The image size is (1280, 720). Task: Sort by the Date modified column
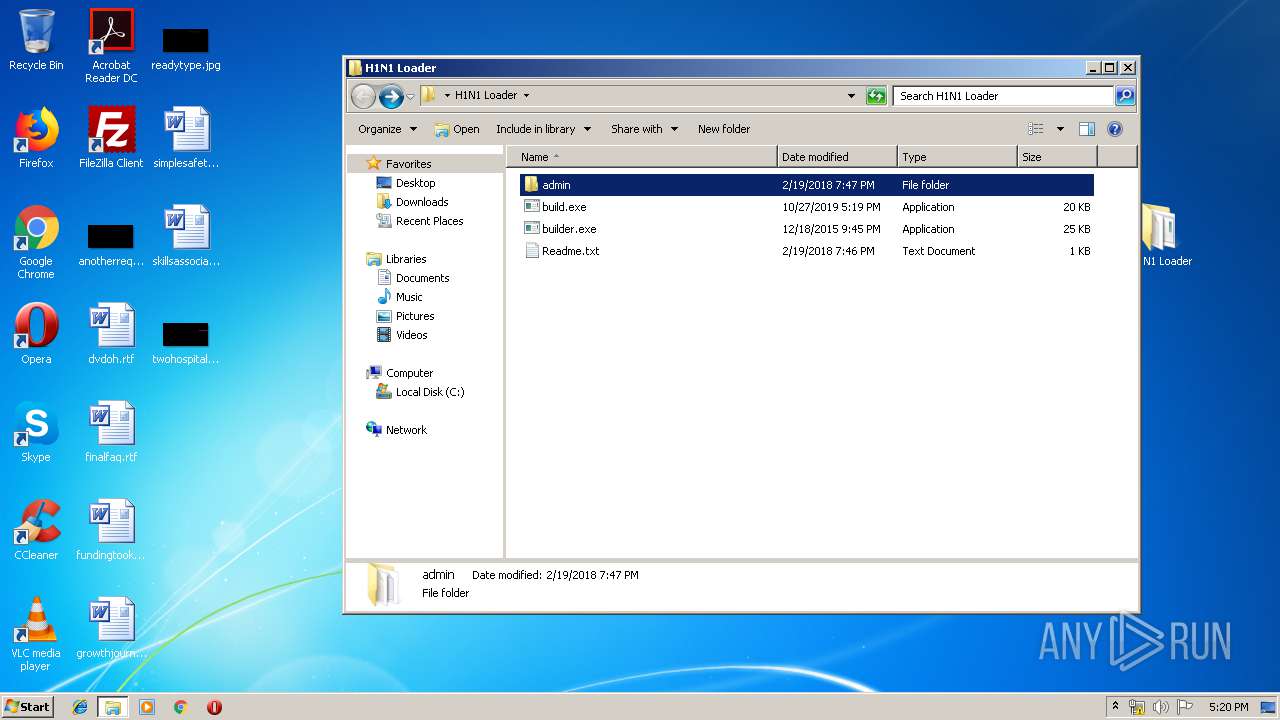(837, 157)
